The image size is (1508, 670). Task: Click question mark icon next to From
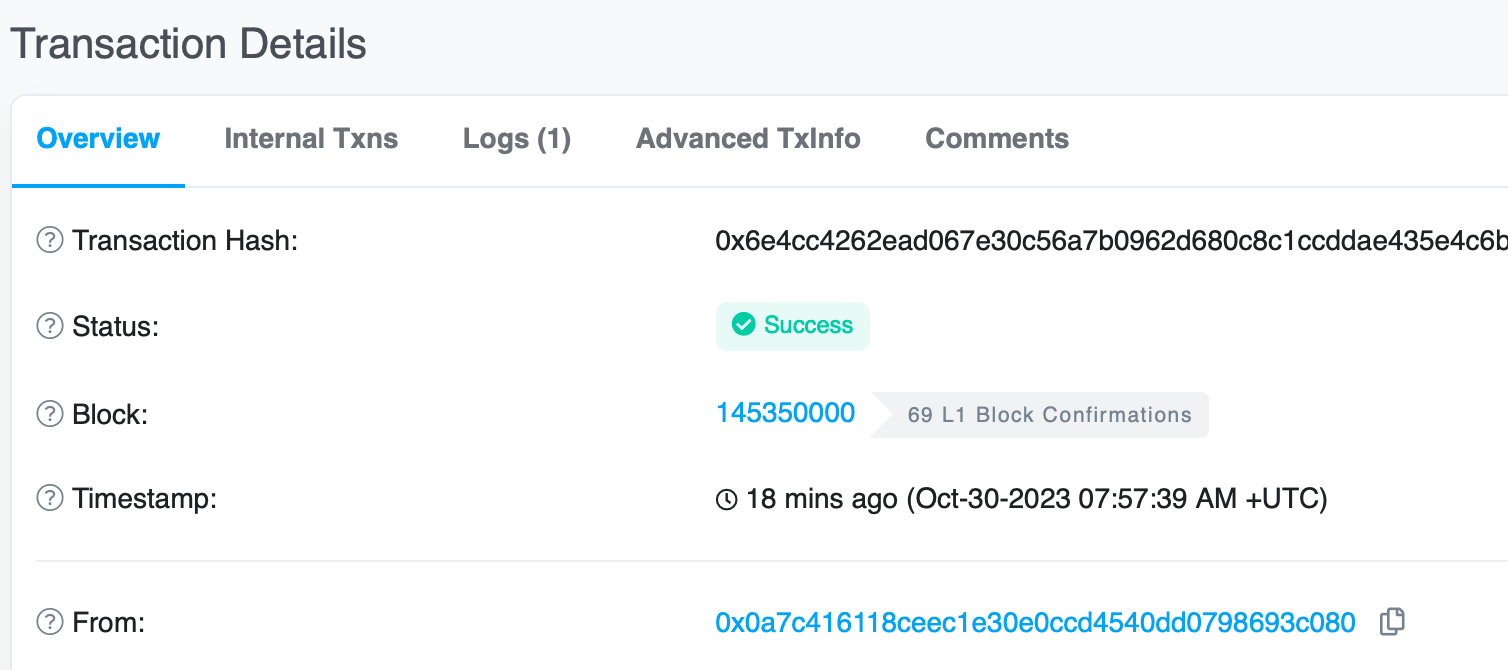[x=50, y=623]
